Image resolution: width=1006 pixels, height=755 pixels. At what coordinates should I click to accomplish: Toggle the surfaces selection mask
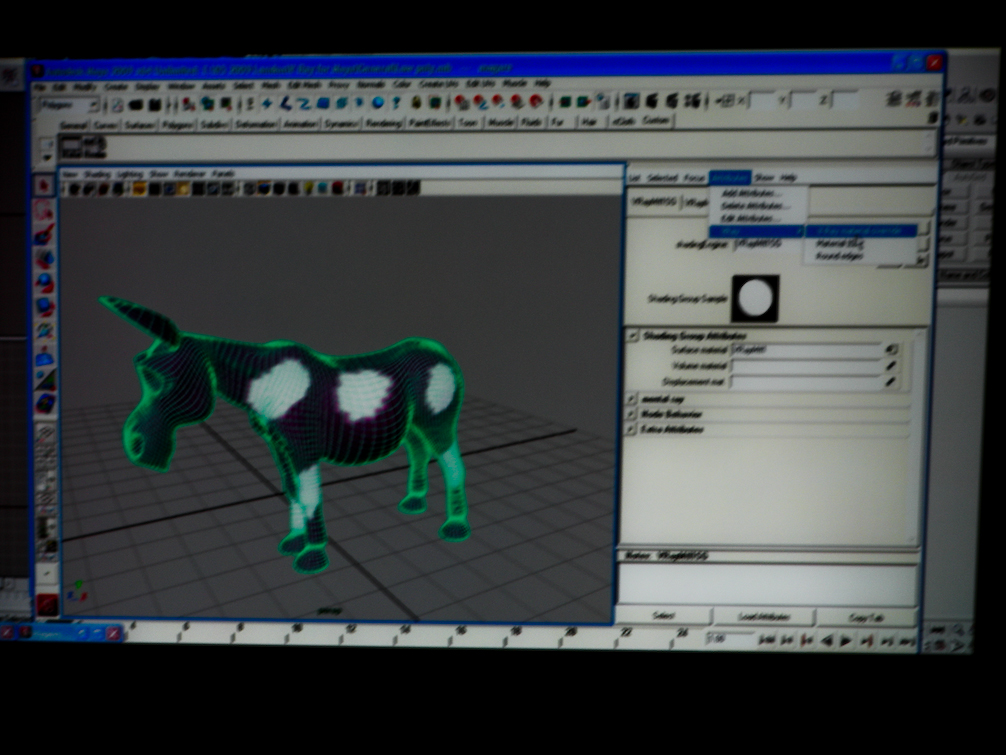point(324,103)
